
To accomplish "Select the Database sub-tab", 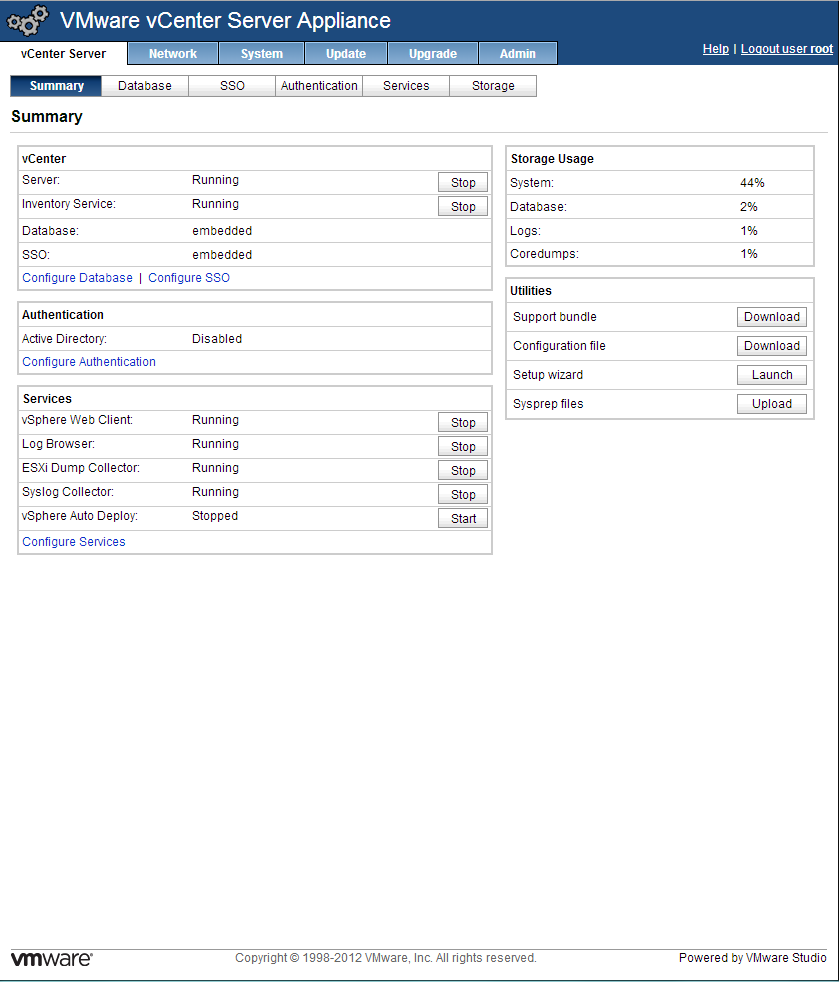I will [x=145, y=86].
